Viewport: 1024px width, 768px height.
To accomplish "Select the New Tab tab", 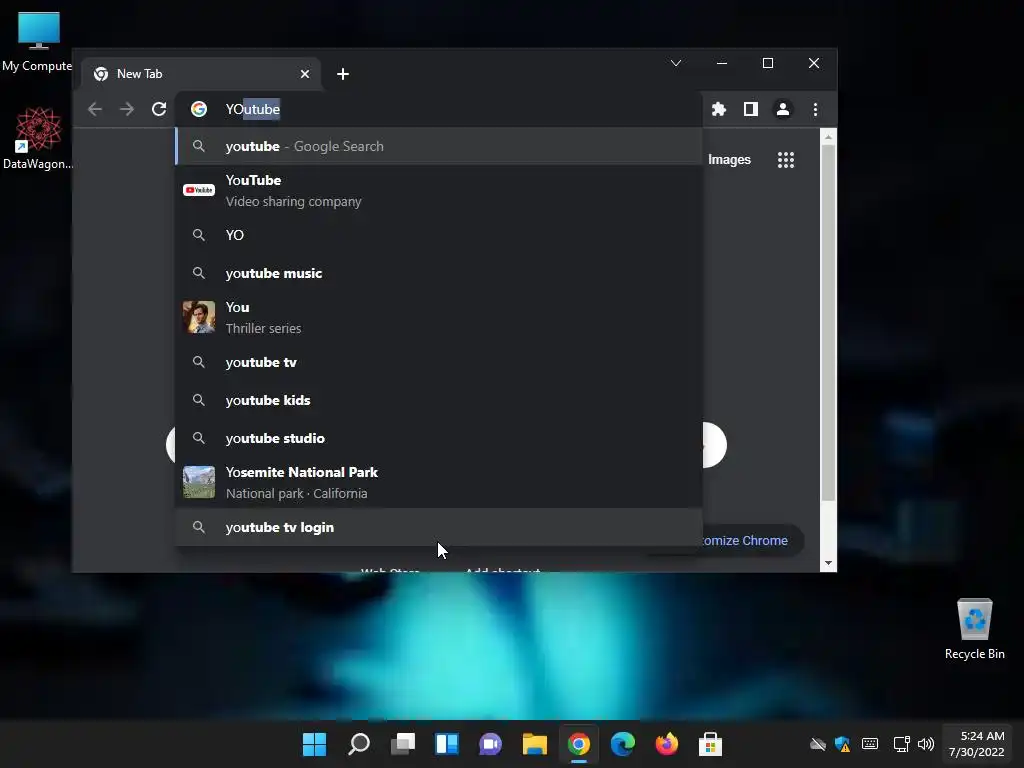I will pyautogui.click(x=201, y=74).
